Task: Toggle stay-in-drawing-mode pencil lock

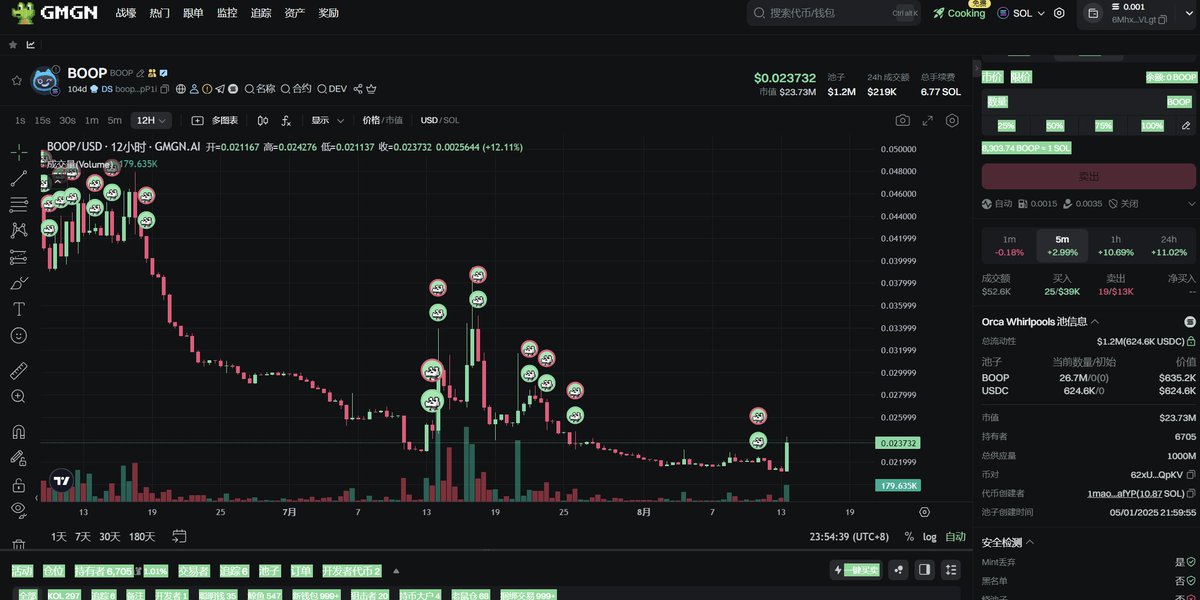Action: tap(18, 459)
